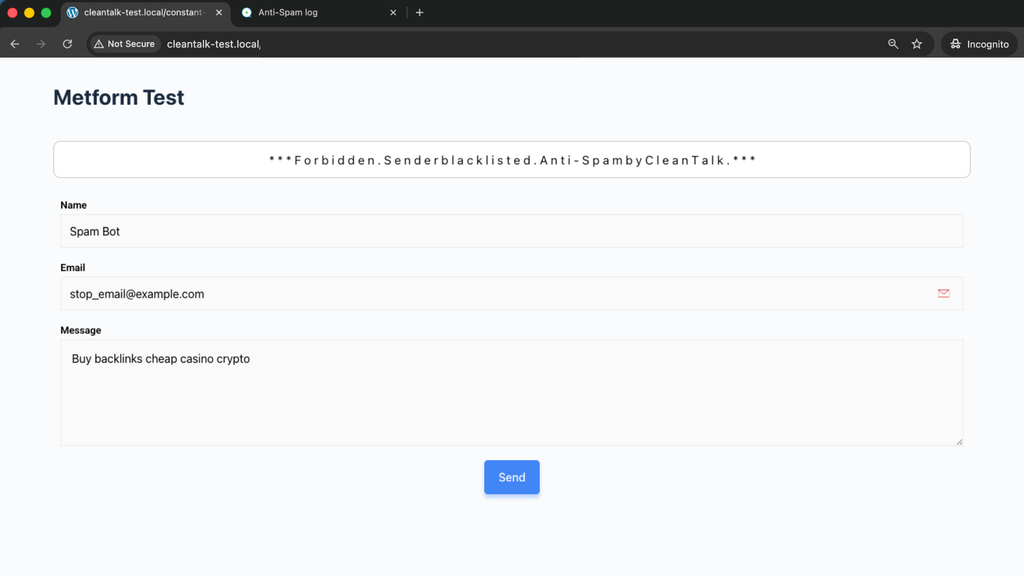Click the Email input field
The width and height of the screenshot is (1024, 576).
click(x=511, y=294)
